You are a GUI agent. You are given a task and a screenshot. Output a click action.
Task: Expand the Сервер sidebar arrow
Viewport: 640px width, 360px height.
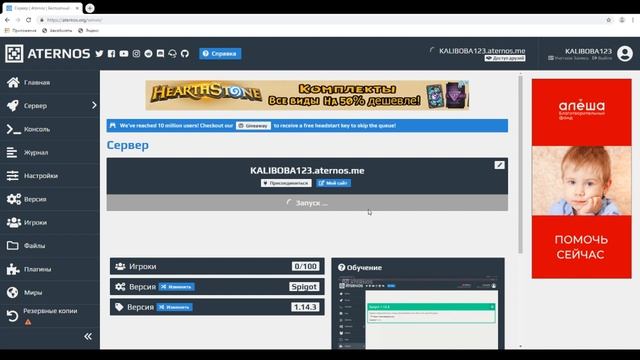tap(94, 105)
